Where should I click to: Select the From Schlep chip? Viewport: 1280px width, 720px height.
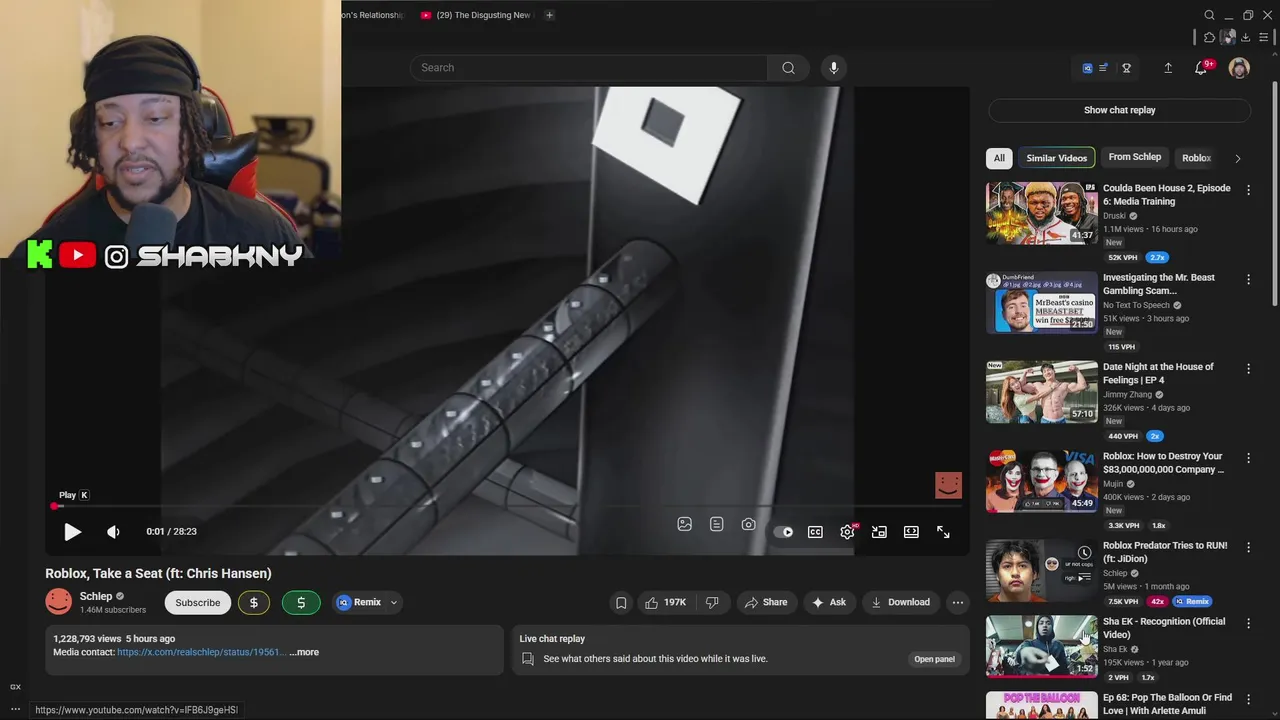pos(1135,157)
